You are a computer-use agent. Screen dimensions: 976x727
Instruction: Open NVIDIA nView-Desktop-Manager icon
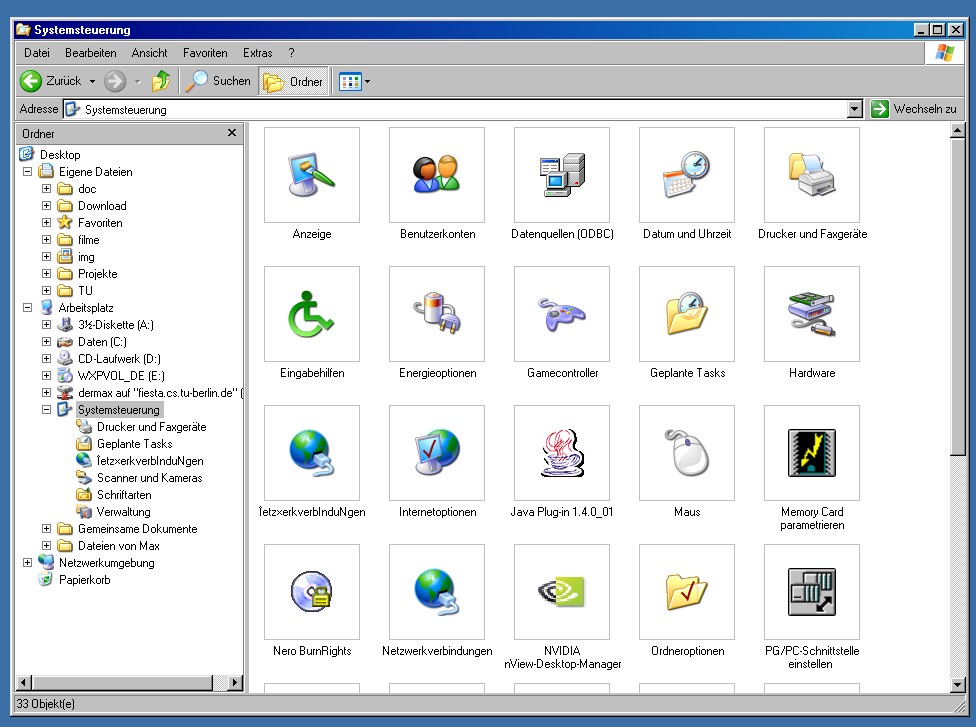pyautogui.click(x=561, y=592)
